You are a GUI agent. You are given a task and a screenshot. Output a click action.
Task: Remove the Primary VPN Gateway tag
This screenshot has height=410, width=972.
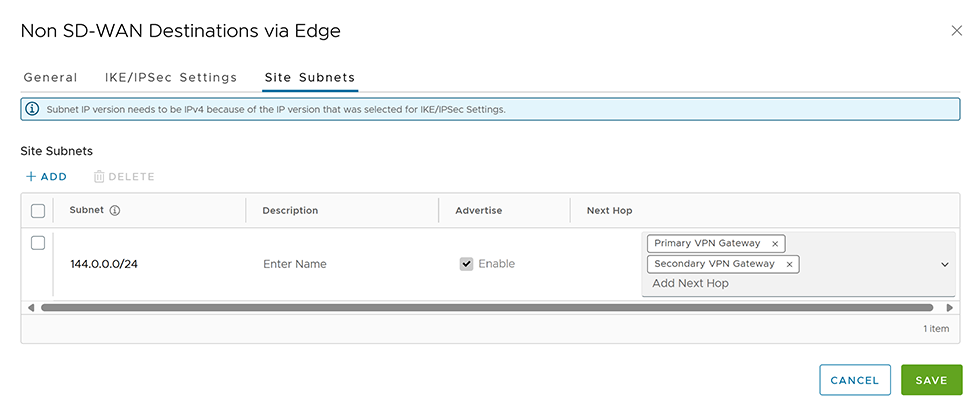pos(775,244)
